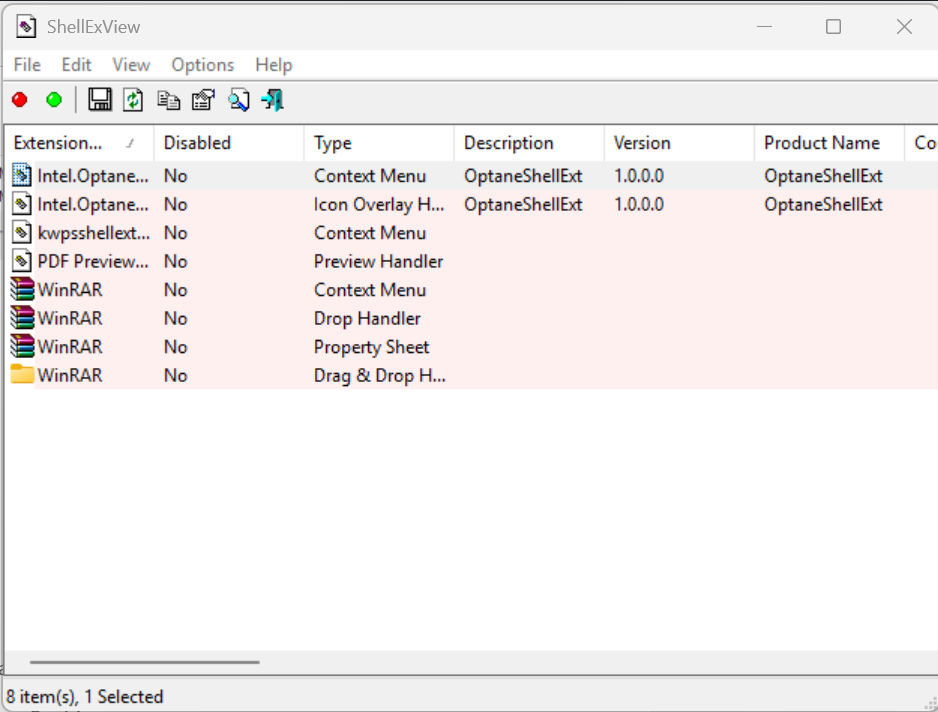Click the horizontal scrollbar thumb
Image resolution: width=938 pixels, height=712 pixels.
coord(145,662)
